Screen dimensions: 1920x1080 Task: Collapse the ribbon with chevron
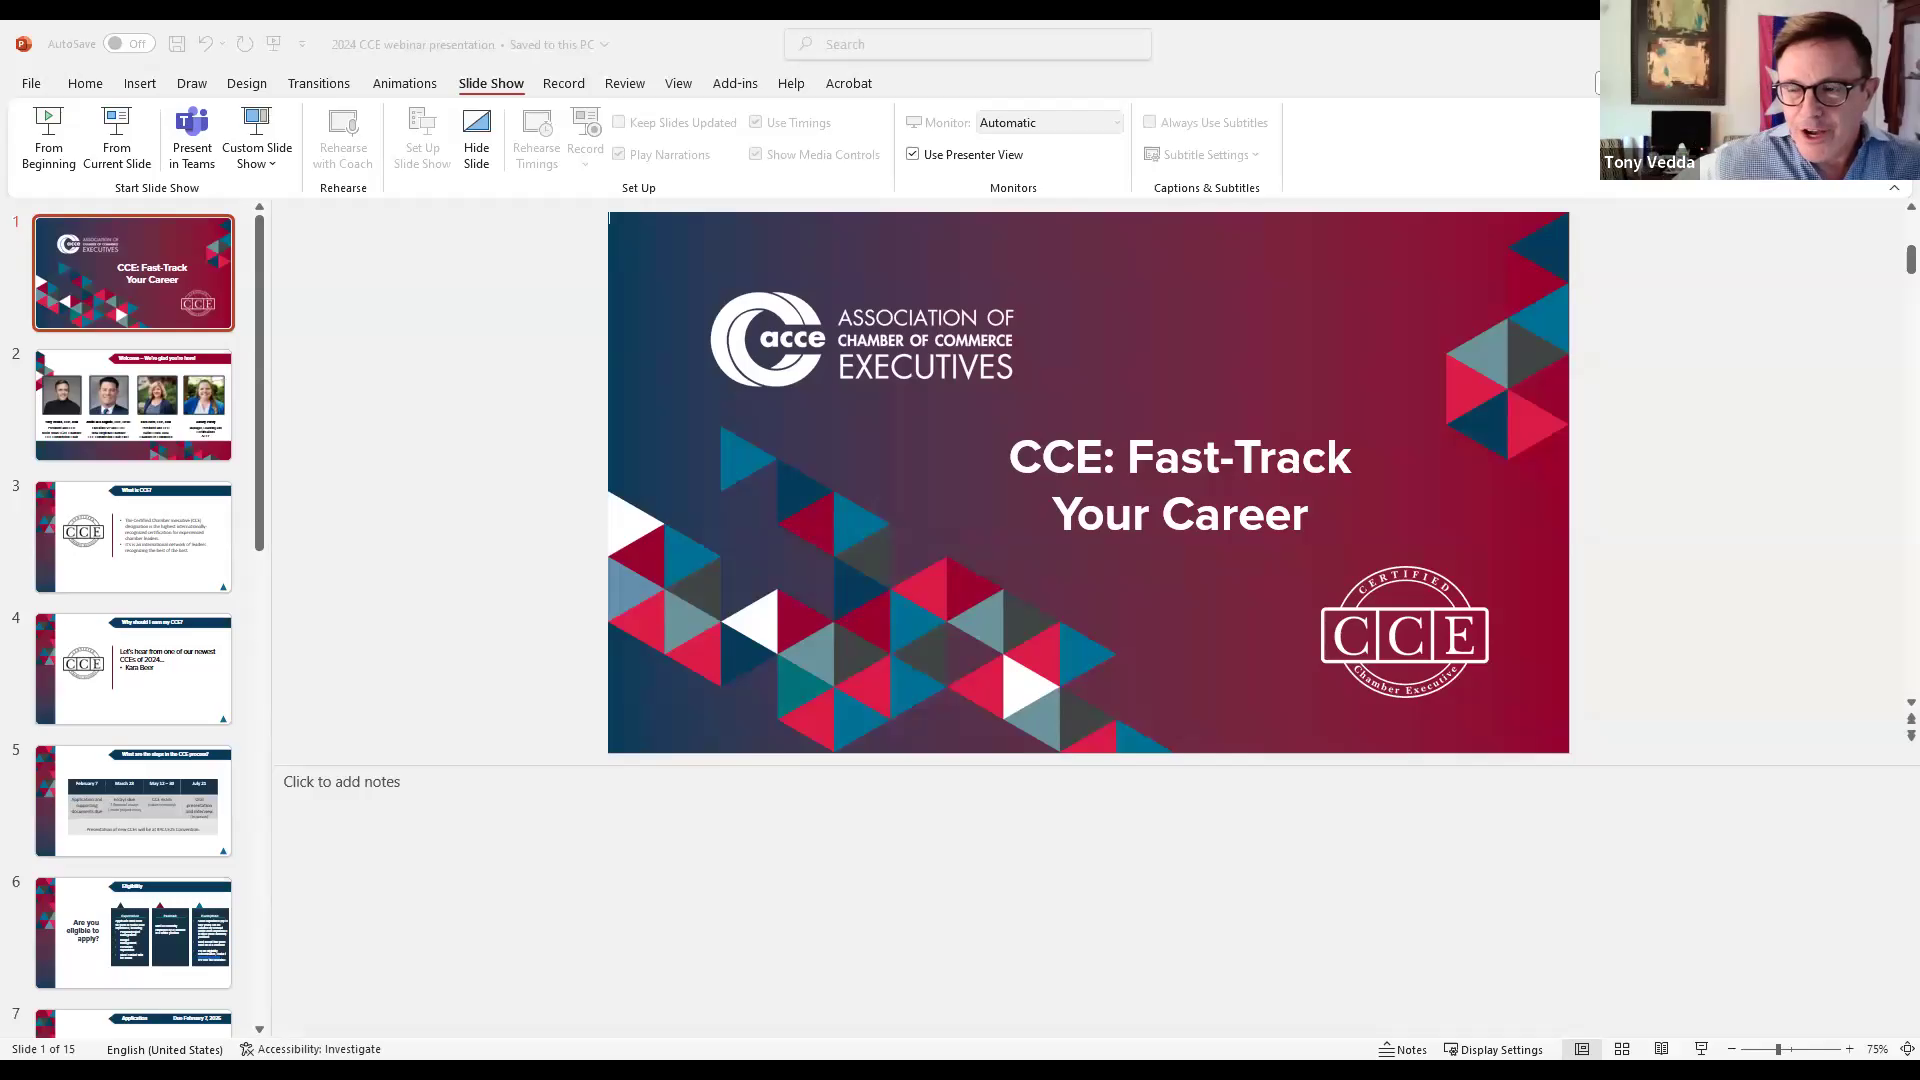click(1894, 188)
